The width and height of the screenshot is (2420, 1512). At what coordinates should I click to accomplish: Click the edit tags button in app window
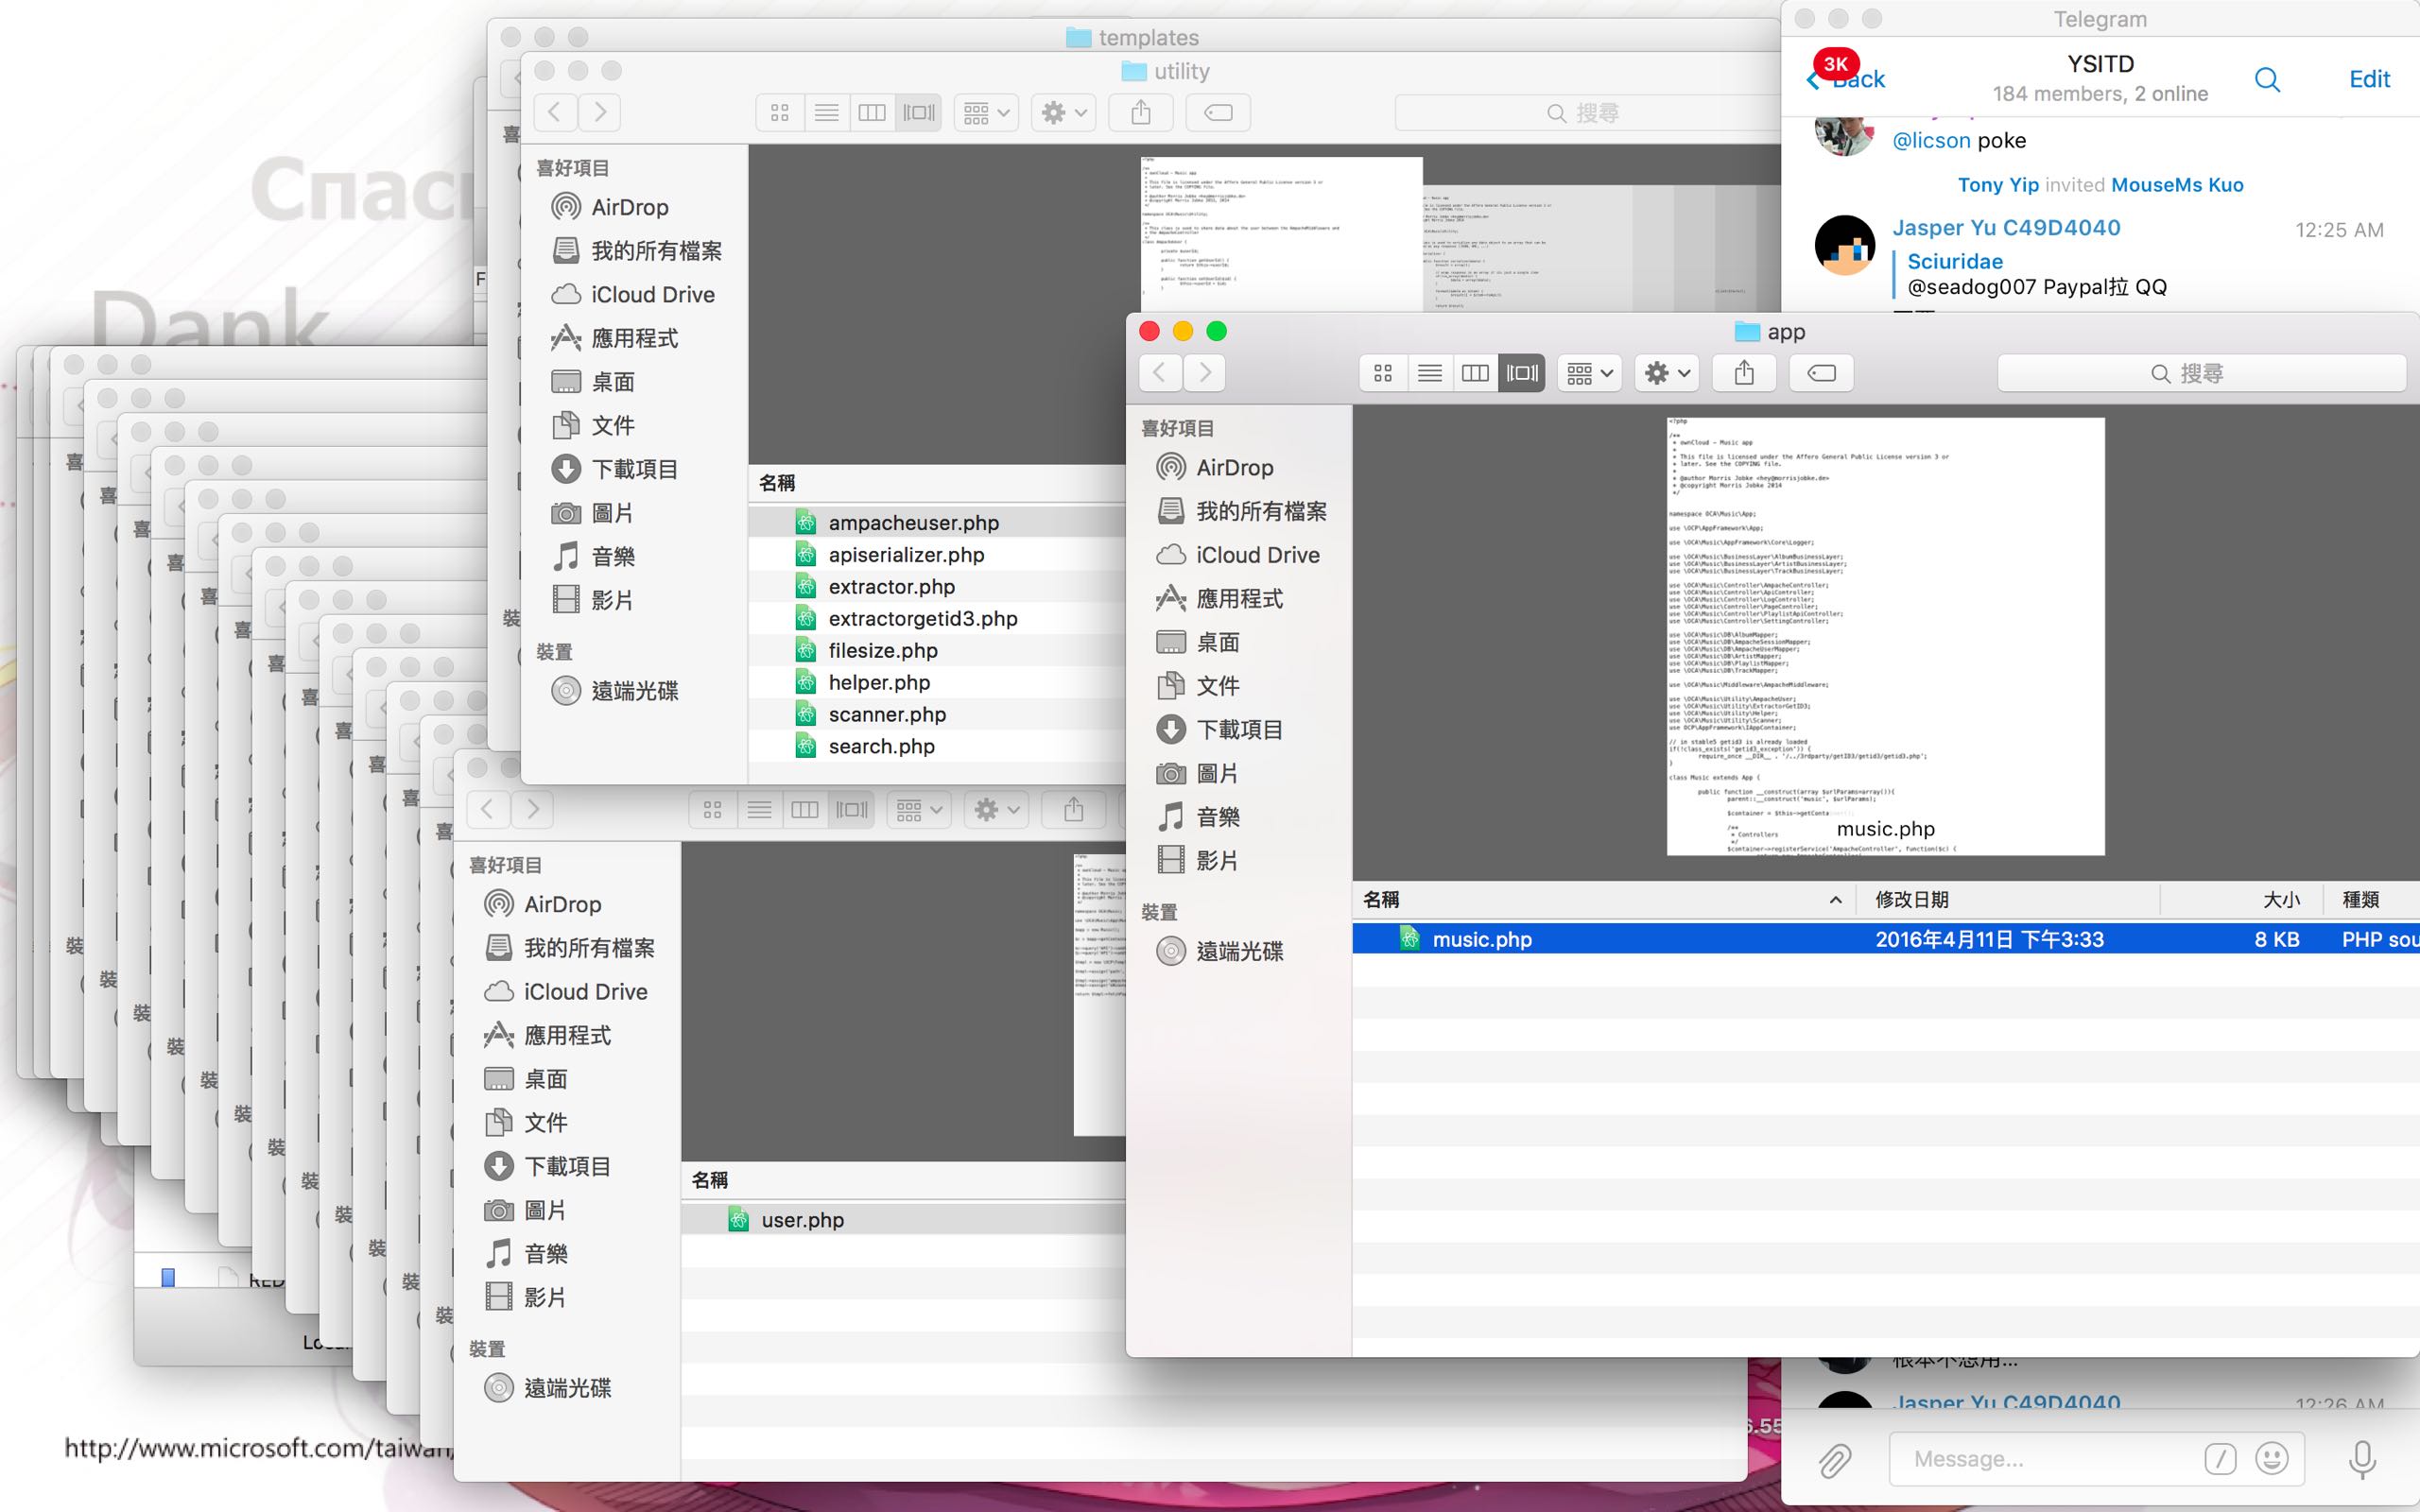(x=1821, y=373)
